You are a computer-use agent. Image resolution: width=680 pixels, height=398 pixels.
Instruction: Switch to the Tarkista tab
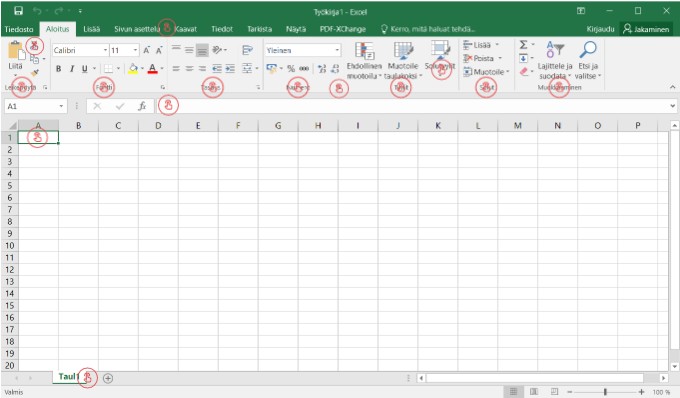tap(259, 29)
